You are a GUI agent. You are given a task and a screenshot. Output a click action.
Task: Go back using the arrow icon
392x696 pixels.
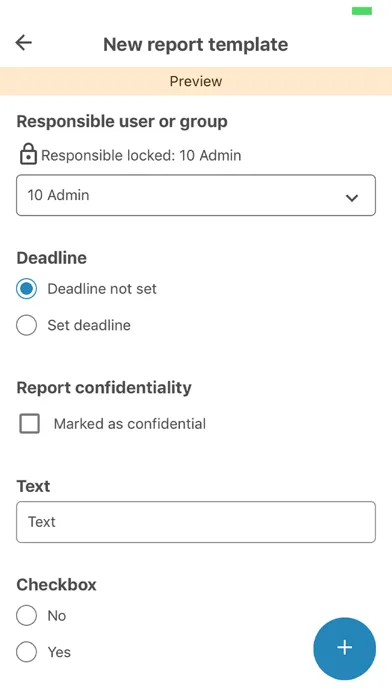click(x=24, y=43)
